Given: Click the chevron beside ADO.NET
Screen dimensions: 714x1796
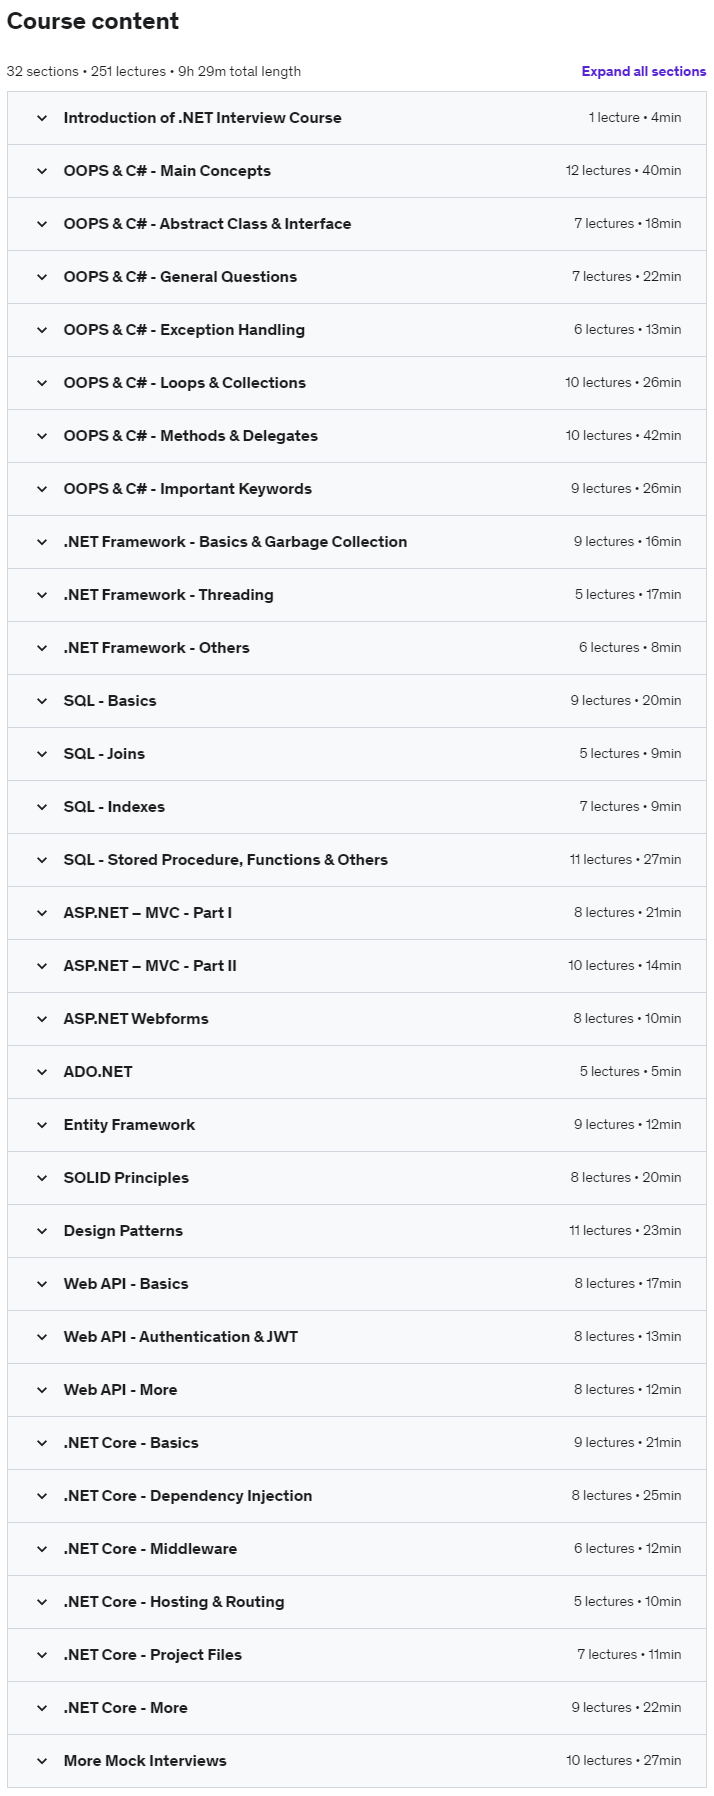Looking at the screenshot, I should [x=42, y=1072].
